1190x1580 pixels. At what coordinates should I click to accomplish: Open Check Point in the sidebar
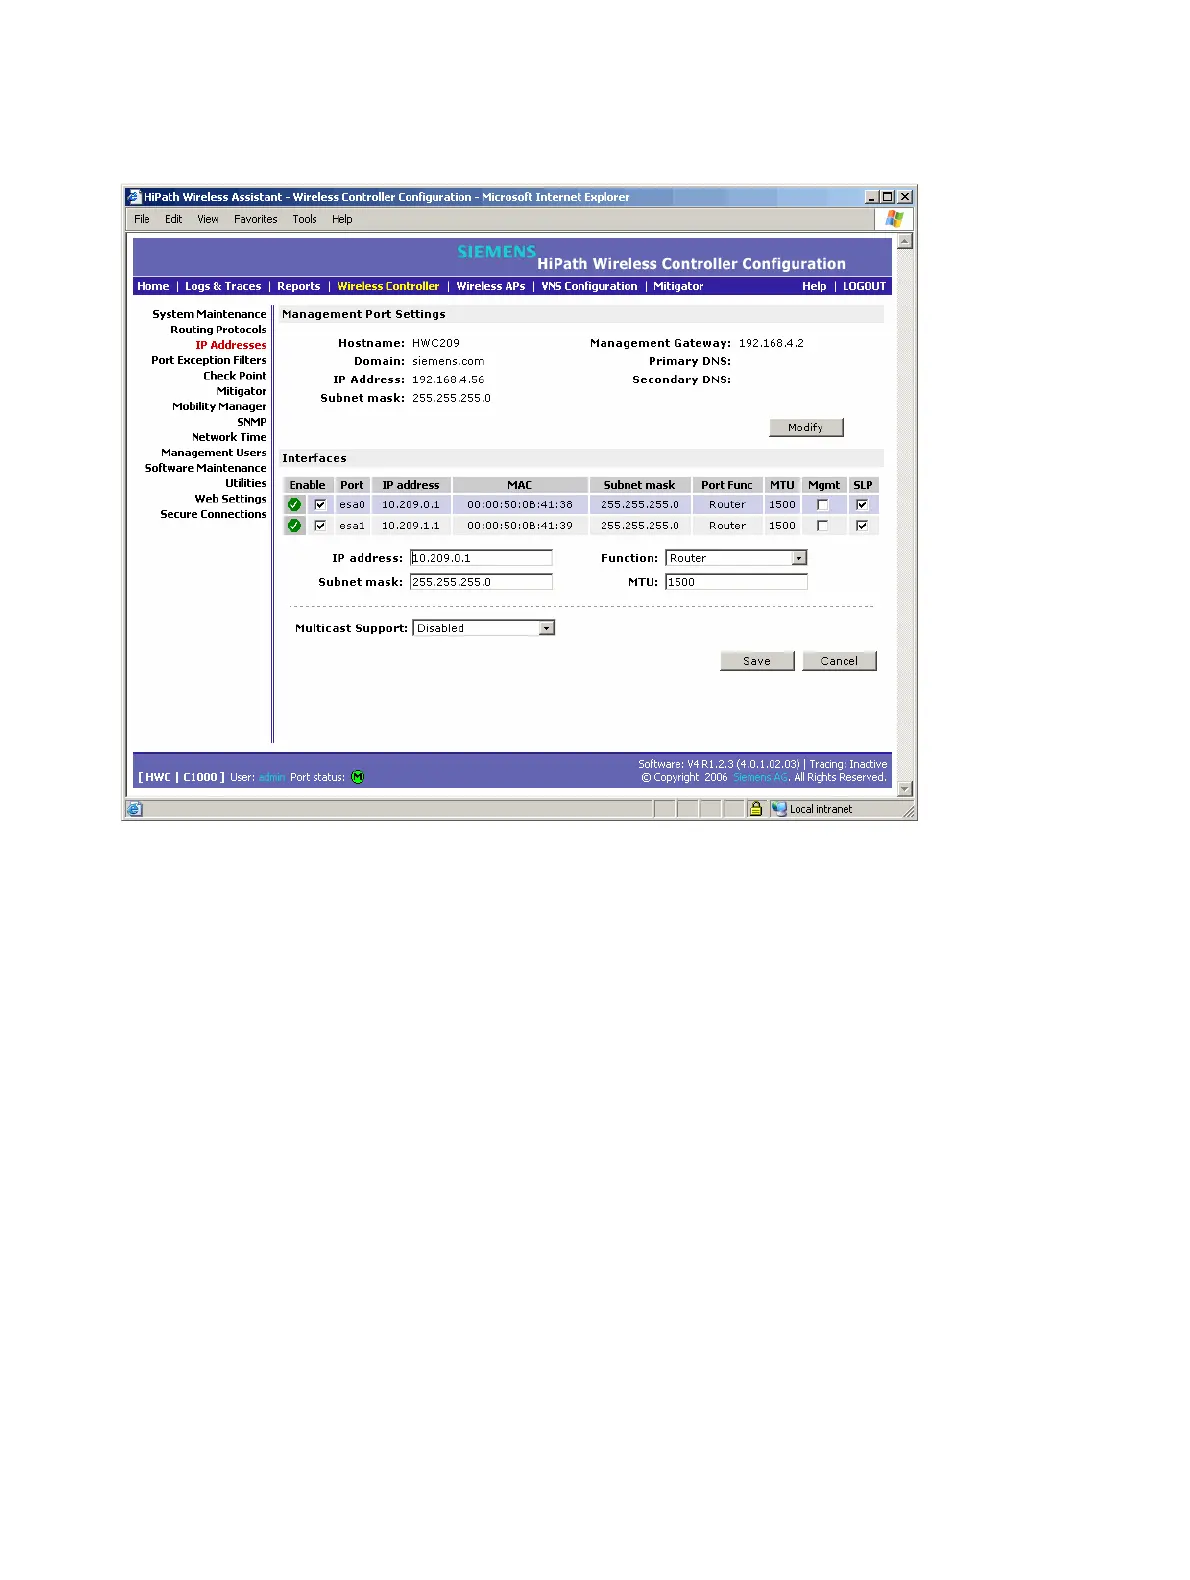tap(235, 376)
